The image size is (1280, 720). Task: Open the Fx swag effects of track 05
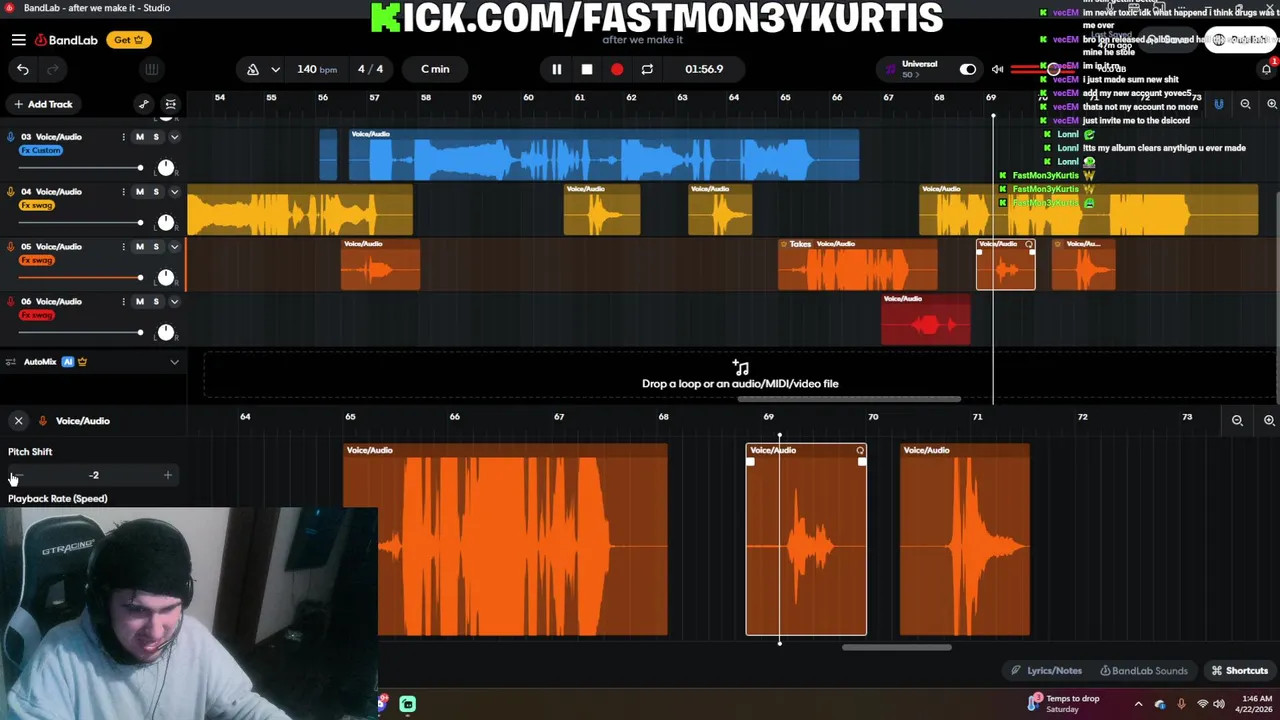[x=37, y=261]
